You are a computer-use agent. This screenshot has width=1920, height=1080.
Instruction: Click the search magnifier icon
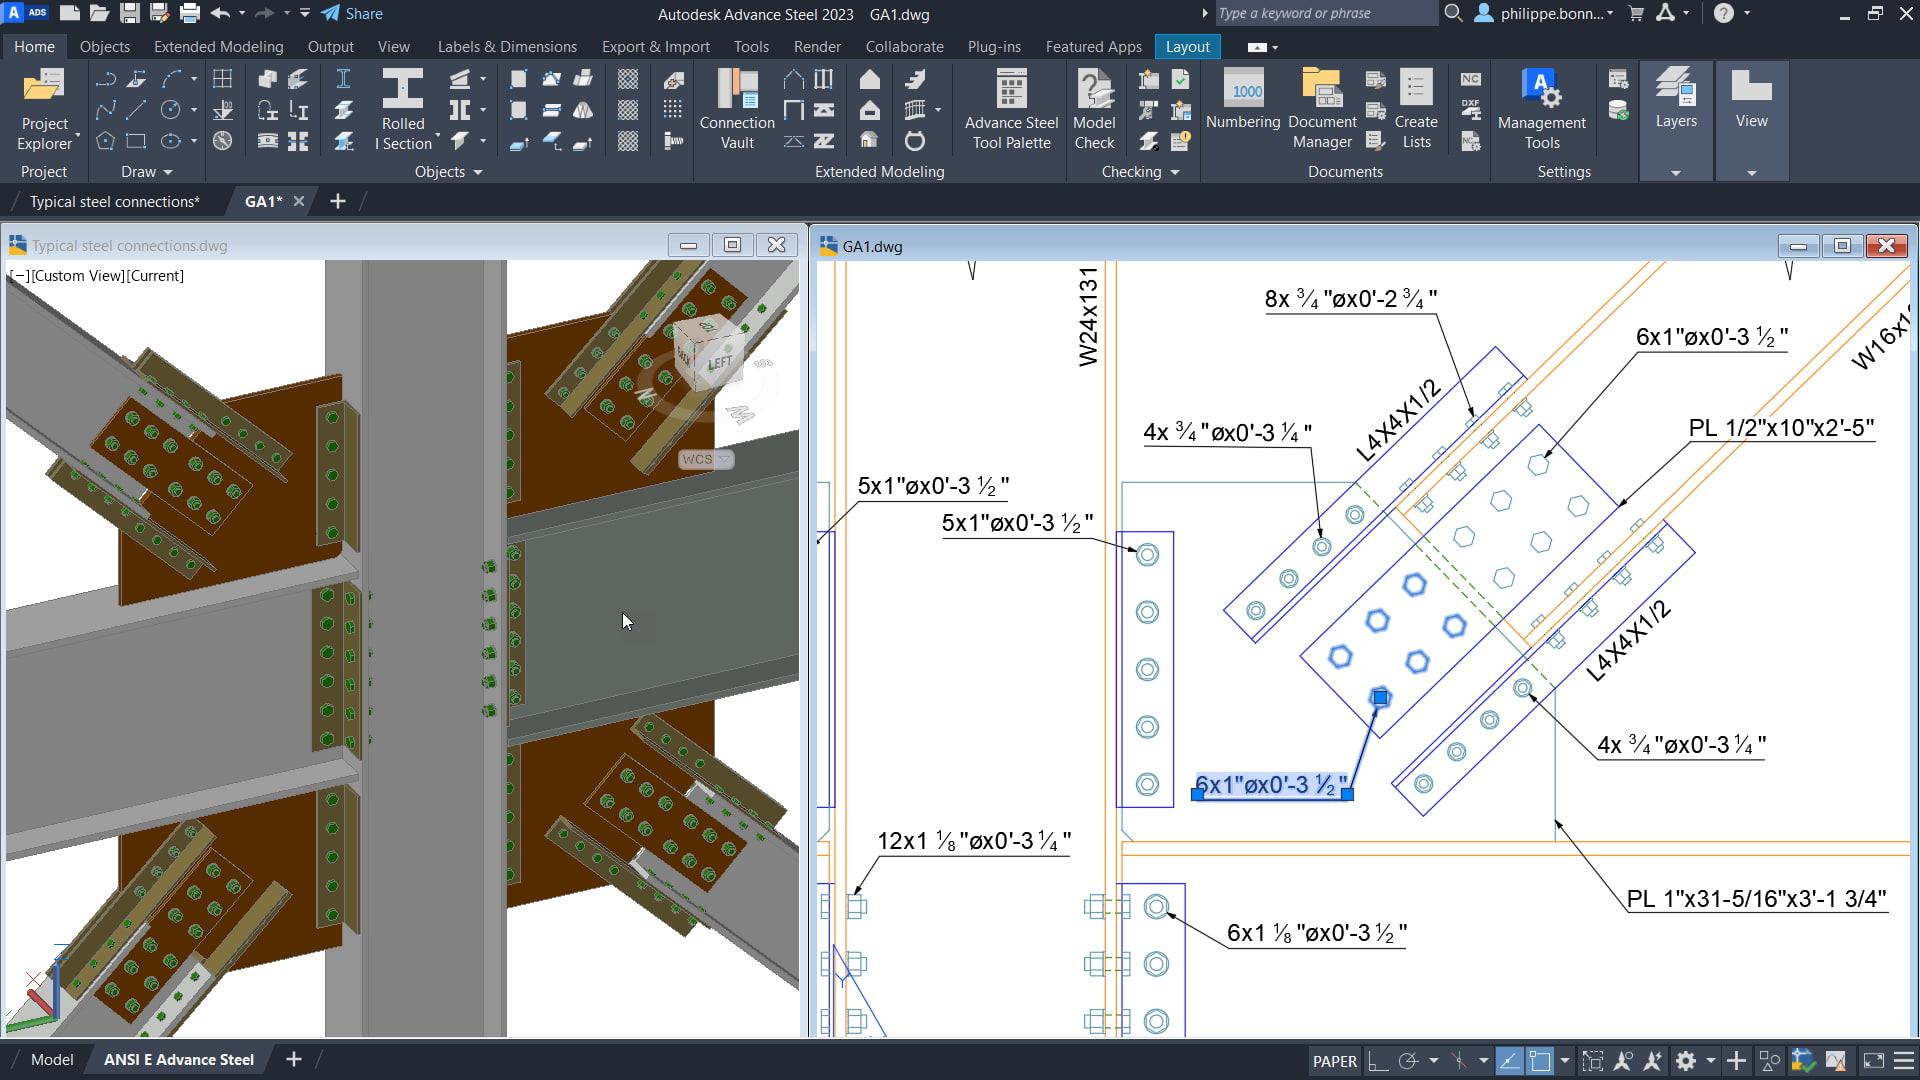coord(1453,14)
